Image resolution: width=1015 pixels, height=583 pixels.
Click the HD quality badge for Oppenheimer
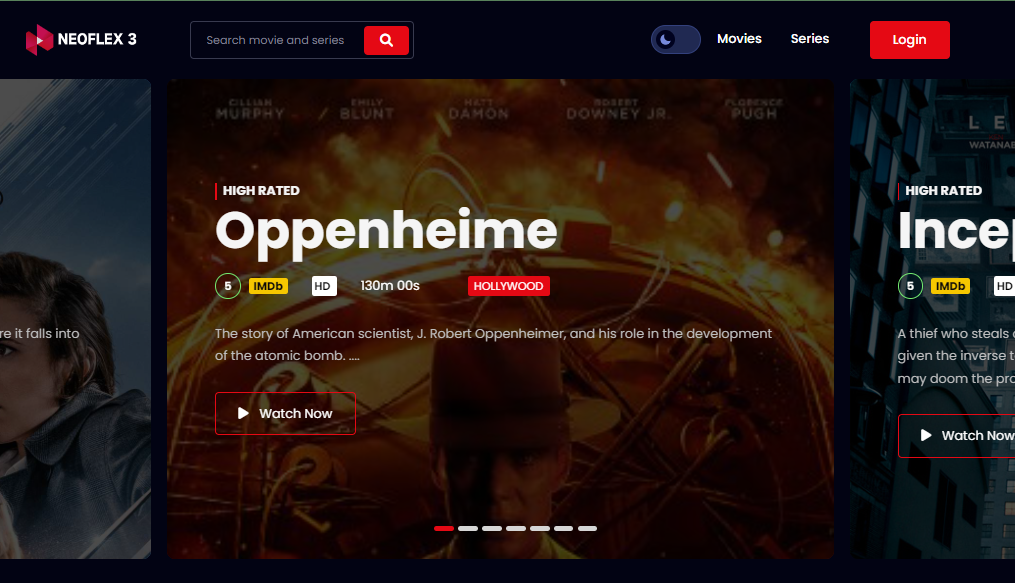[322, 286]
